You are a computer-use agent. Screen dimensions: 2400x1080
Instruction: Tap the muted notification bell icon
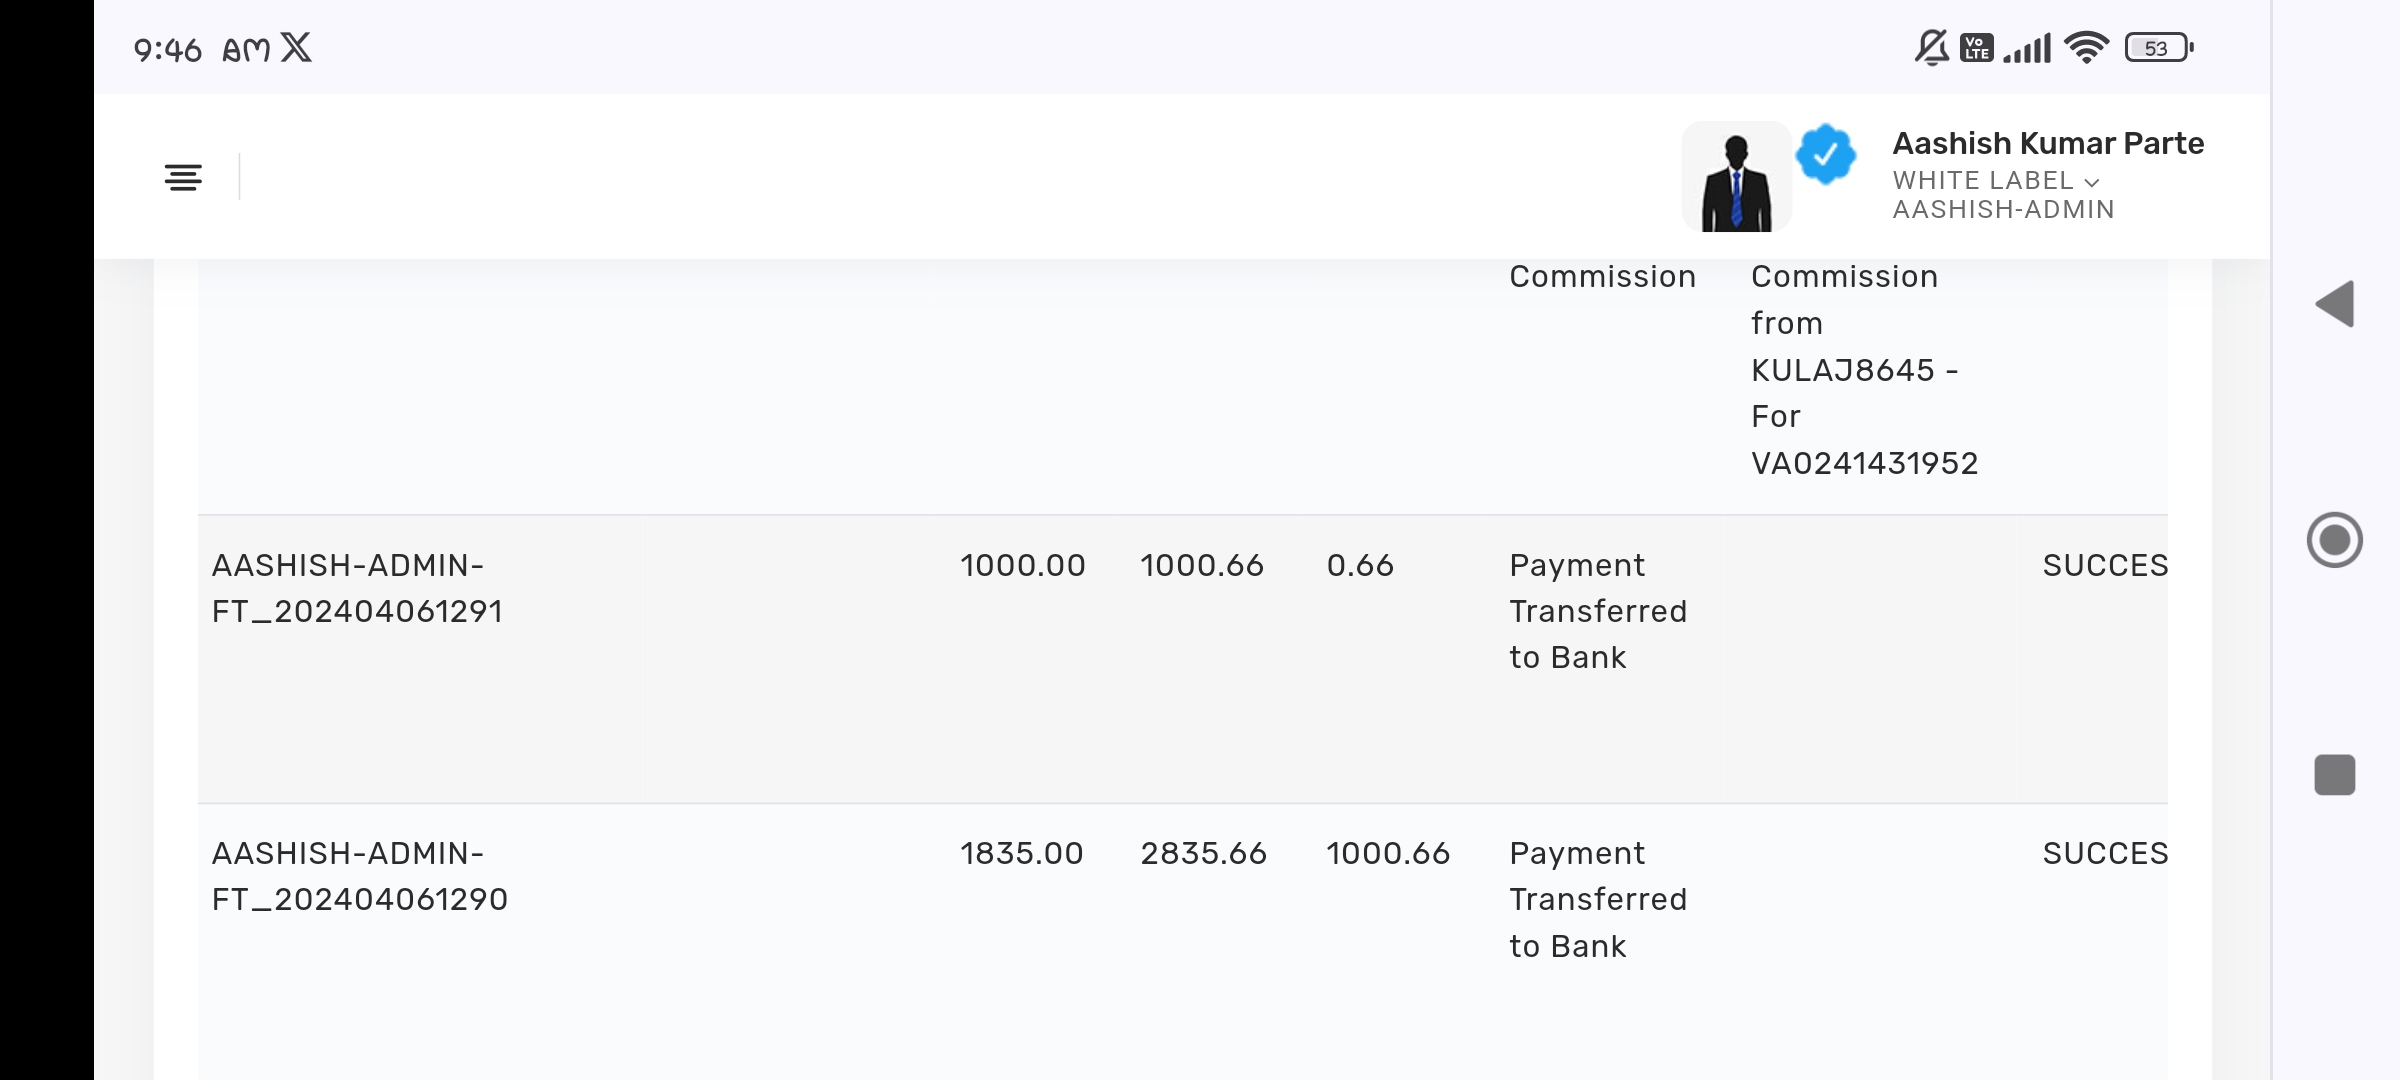1931,48
